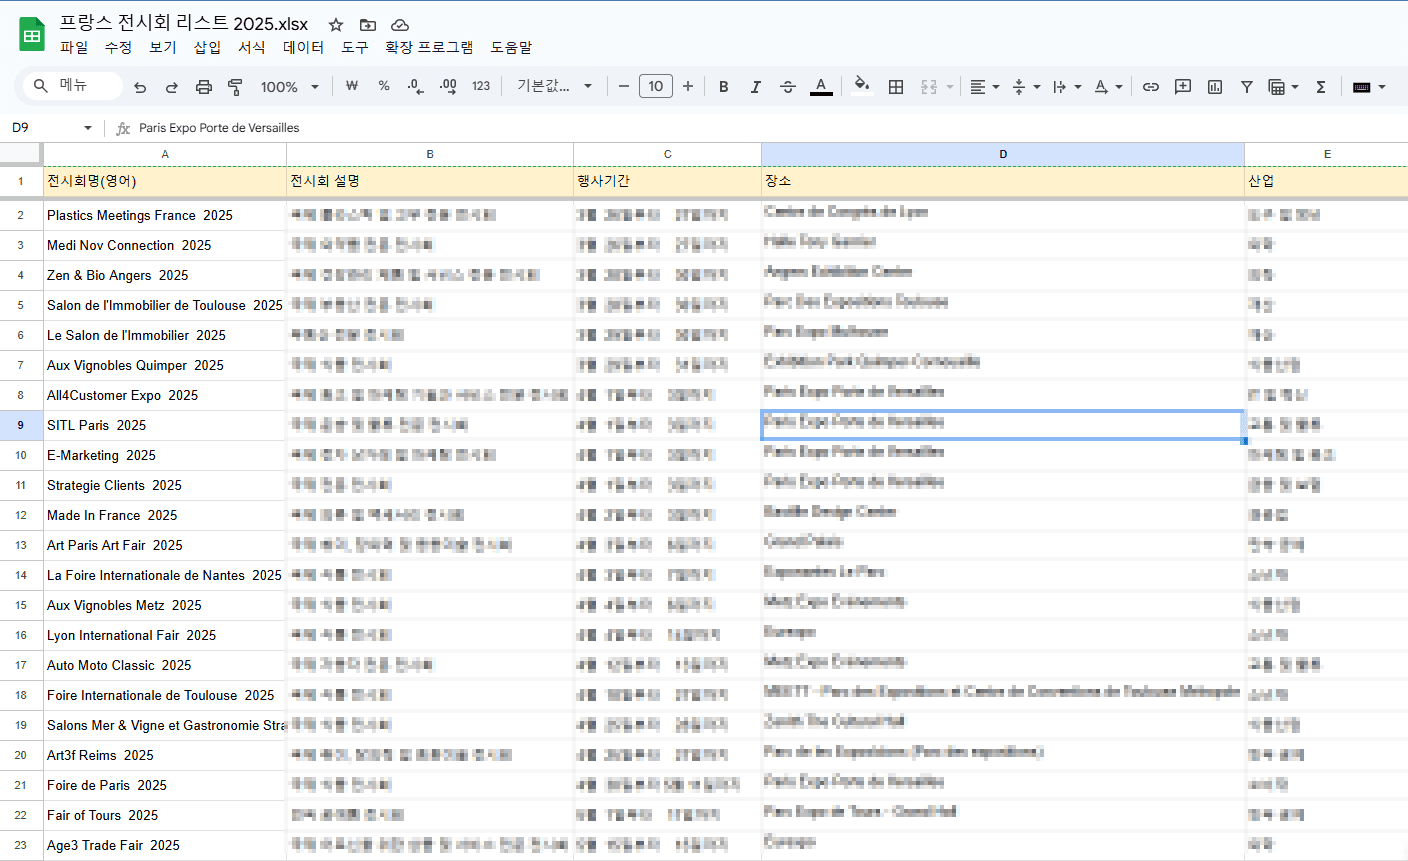Decrease font size with minus button
The height and width of the screenshot is (861, 1408).
point(624,87)
